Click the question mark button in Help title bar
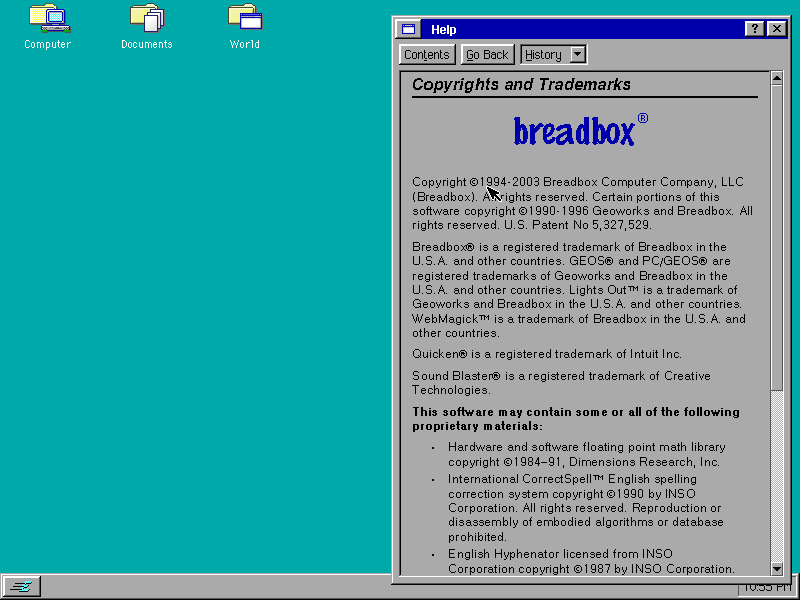The width and height of the screenshot is (800, 600). [755, 29]
